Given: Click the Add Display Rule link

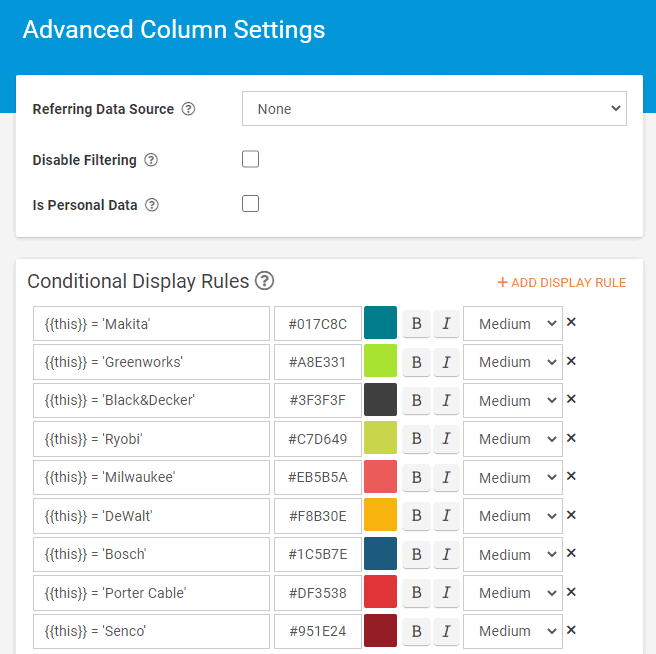Looking at the screenshot, I should tap(562, 282).
